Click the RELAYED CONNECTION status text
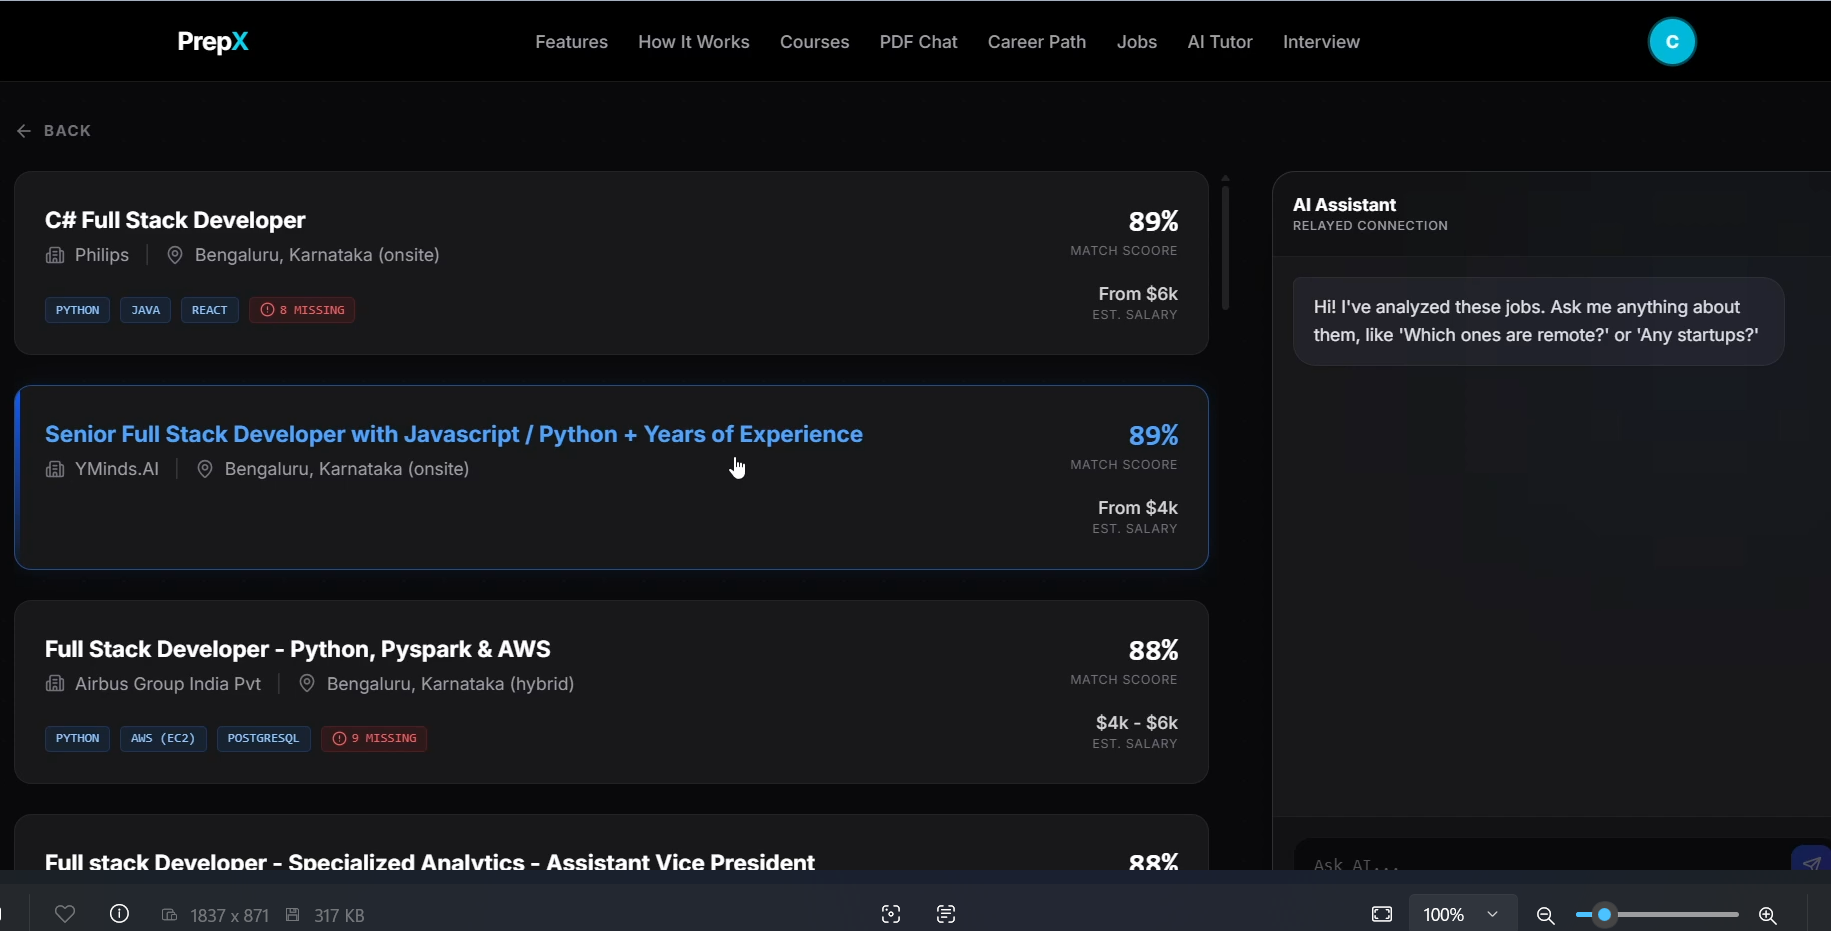 pos(1370,226)
